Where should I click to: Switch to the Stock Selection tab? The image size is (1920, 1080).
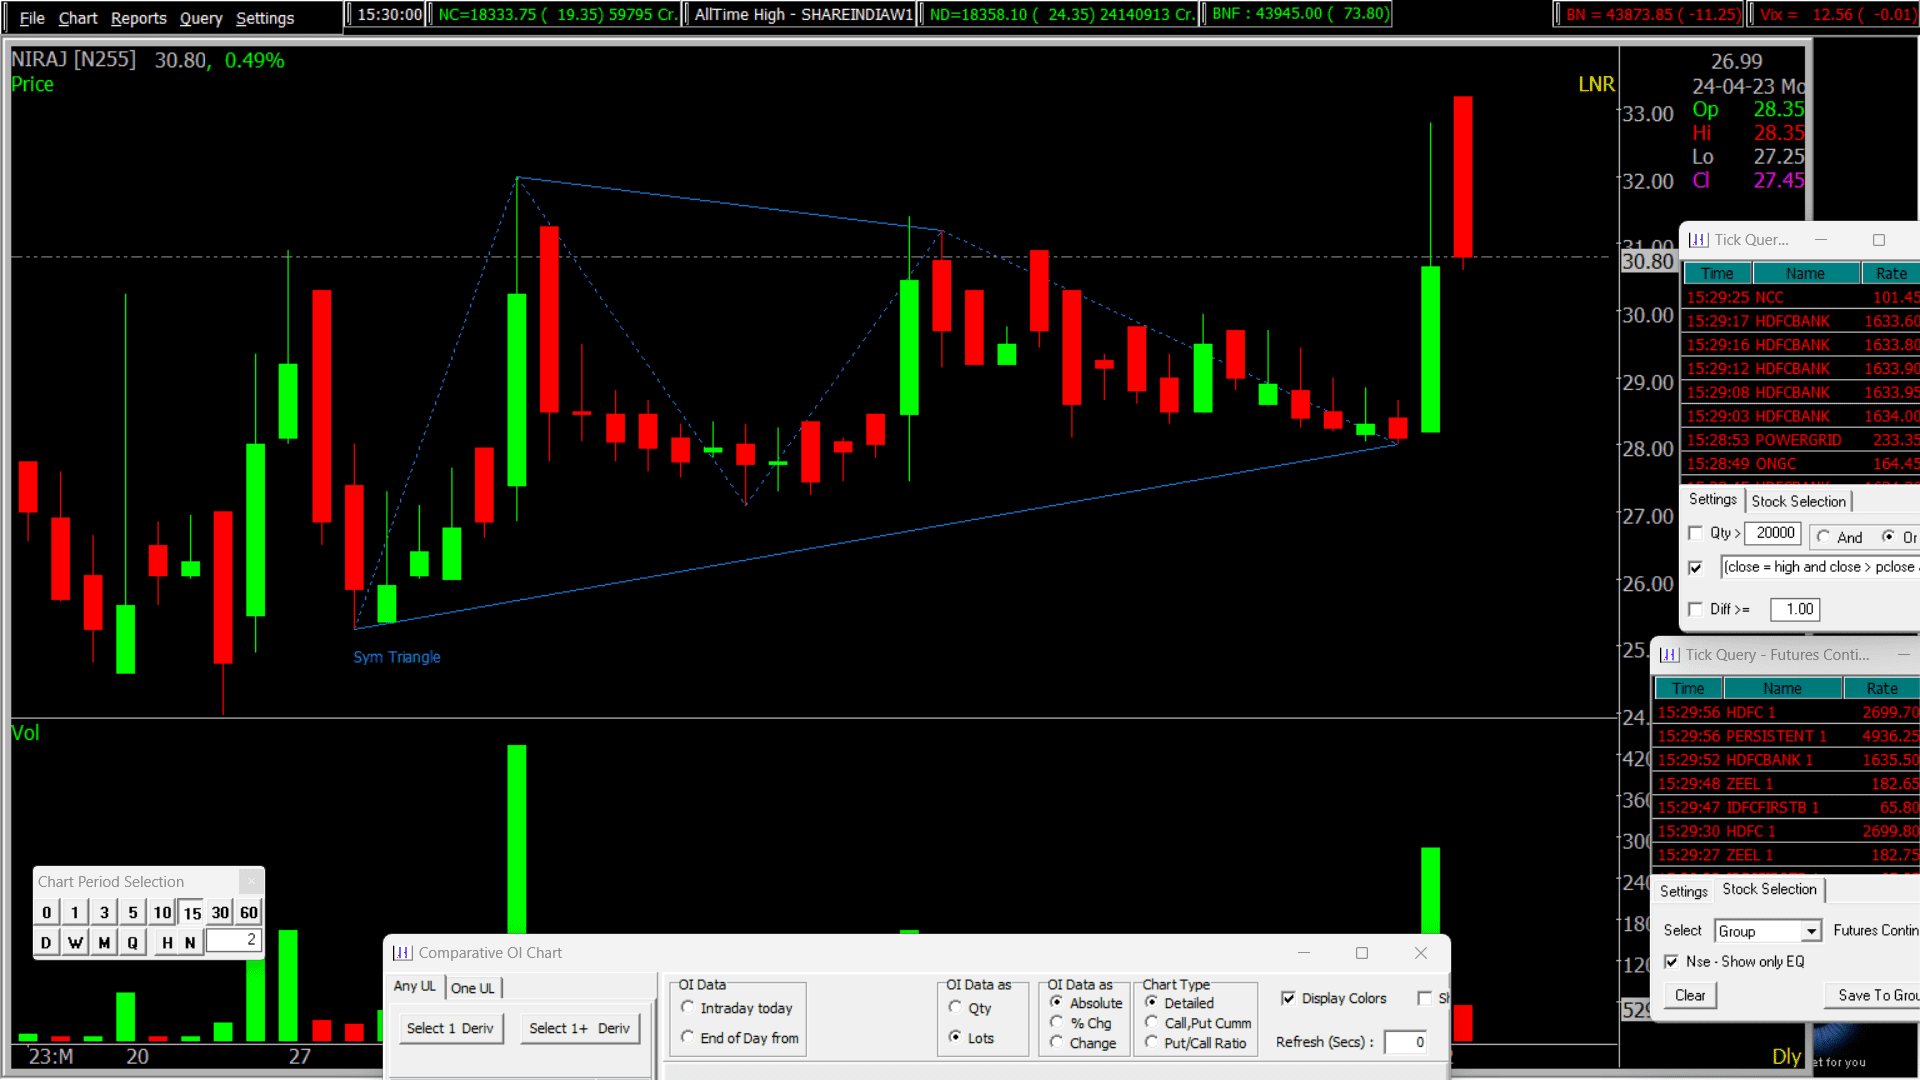(1798, 501)
